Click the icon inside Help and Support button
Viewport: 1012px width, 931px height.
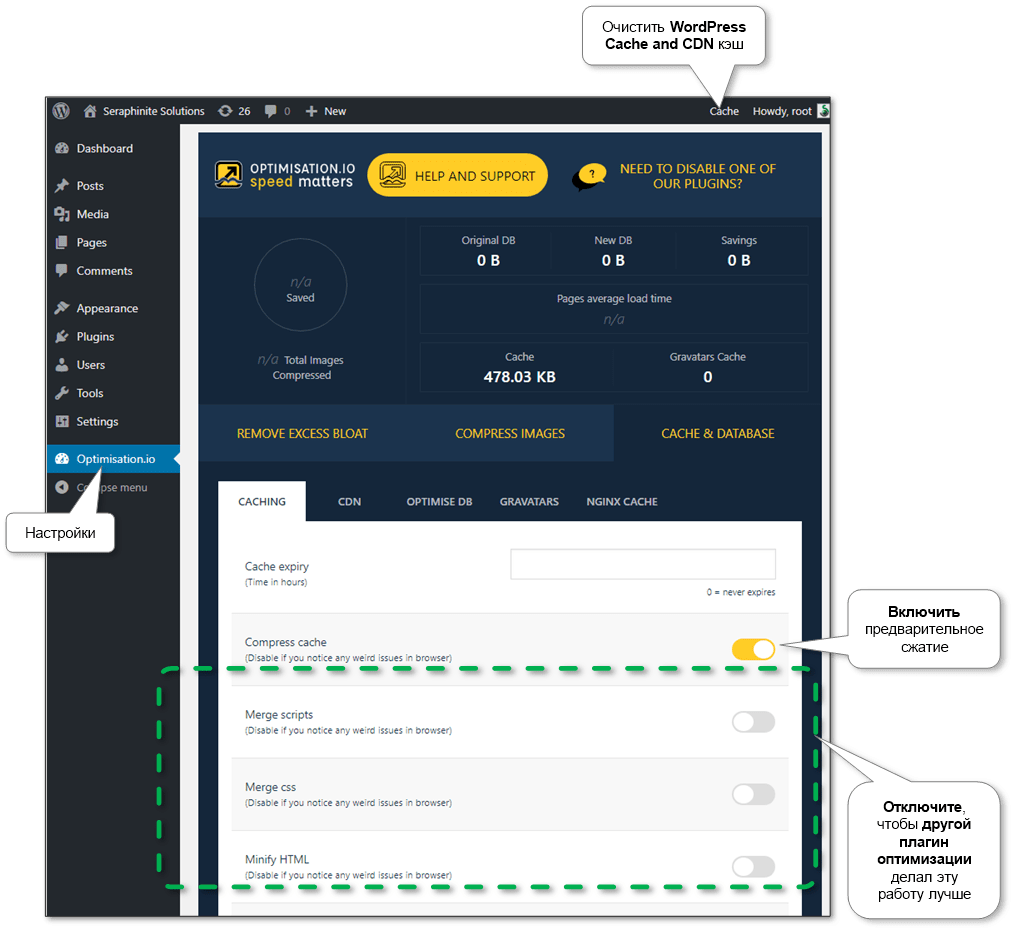(x=392, y=175)
